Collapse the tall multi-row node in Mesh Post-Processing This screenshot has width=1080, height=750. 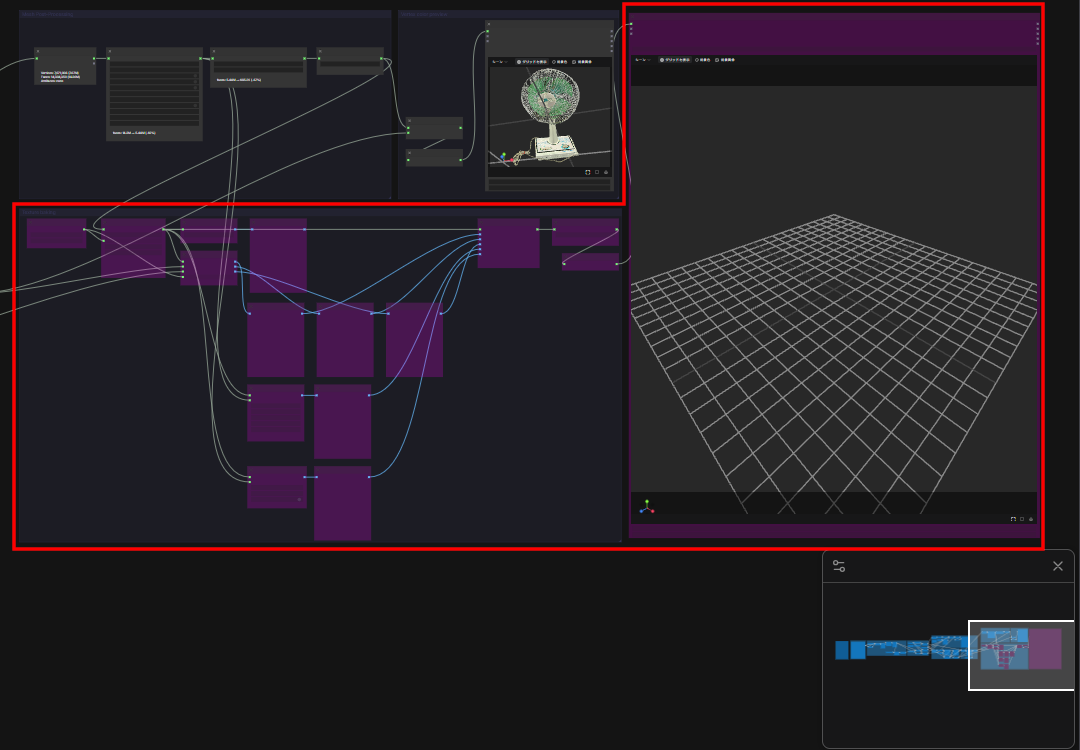click(x=110, y=51)
